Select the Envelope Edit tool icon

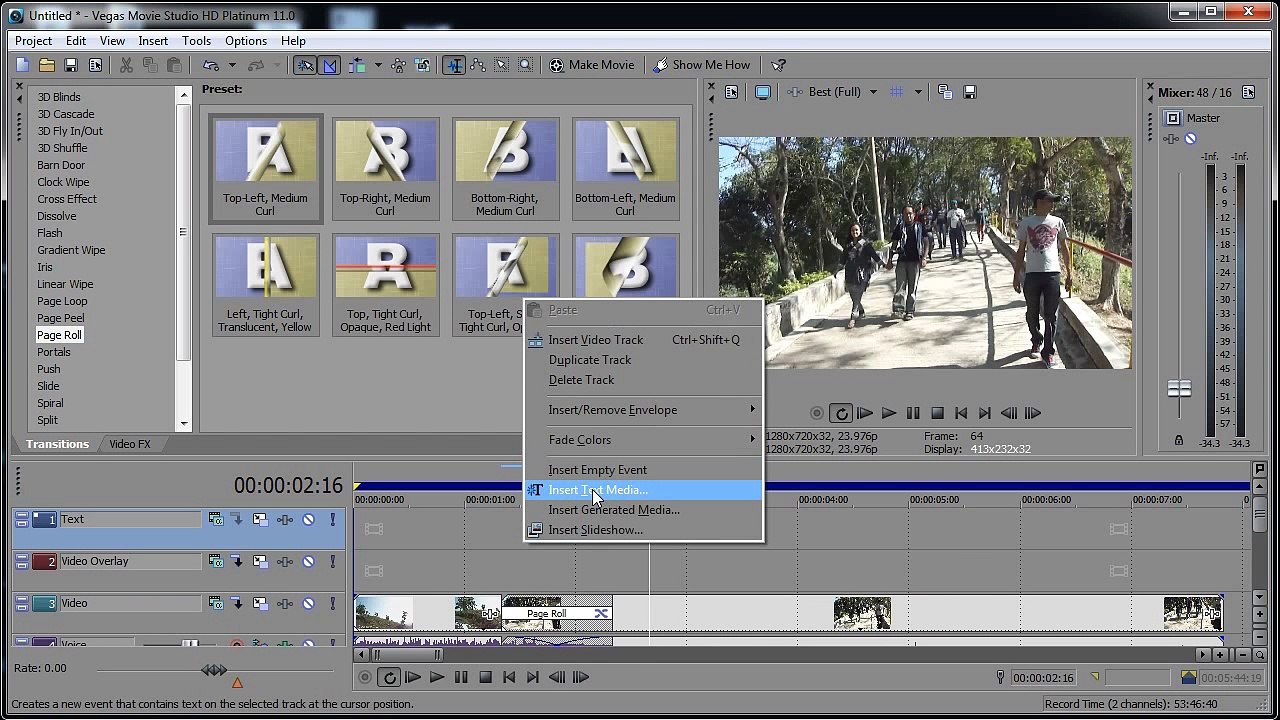tap(478, 65)
